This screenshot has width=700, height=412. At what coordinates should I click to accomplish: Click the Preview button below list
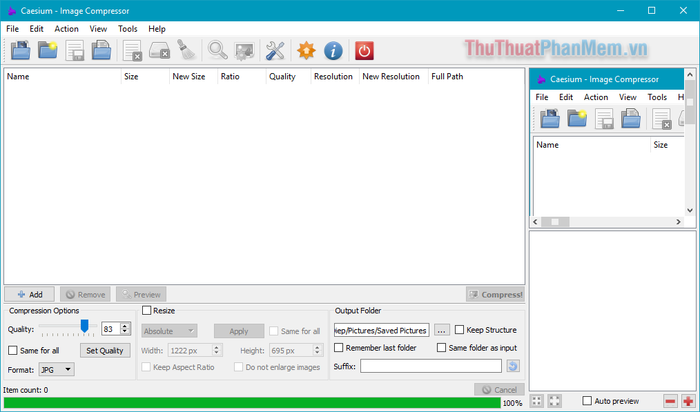tap(141, 294)
